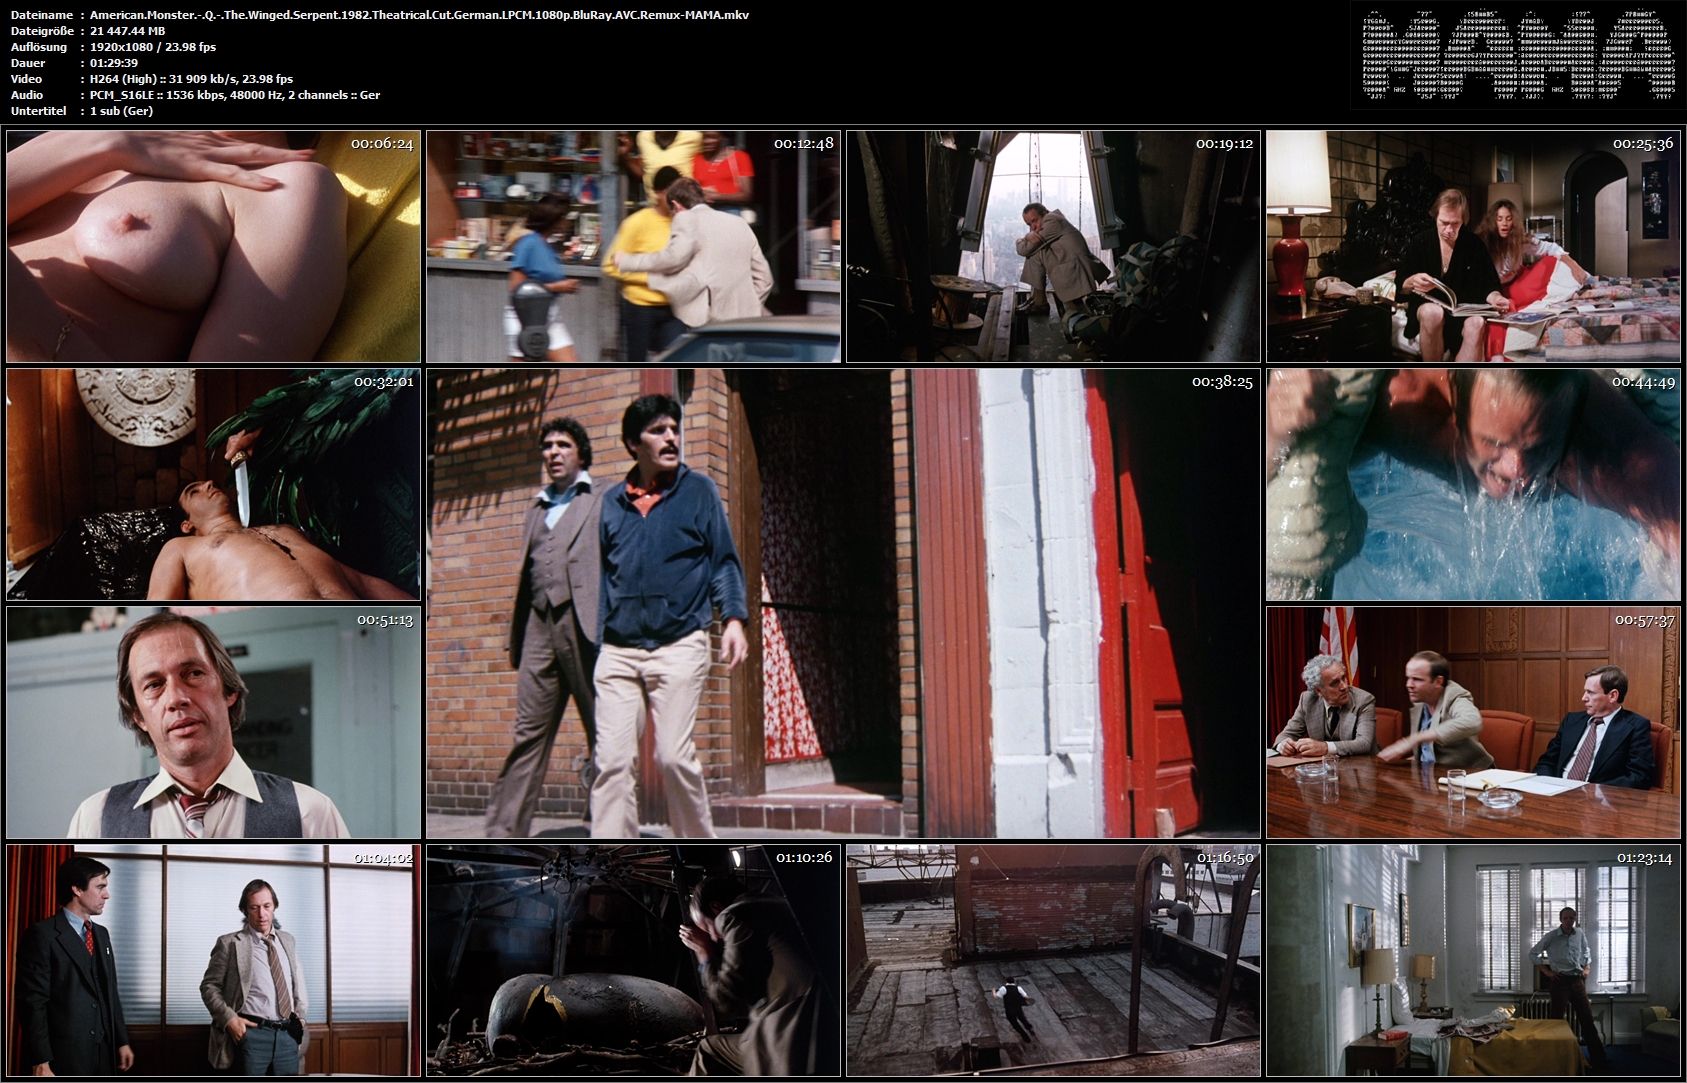The height and width of the screenshot is (1083, 1687).
Task: Click the Auflösung label
Action: click(x=39, y=47)
